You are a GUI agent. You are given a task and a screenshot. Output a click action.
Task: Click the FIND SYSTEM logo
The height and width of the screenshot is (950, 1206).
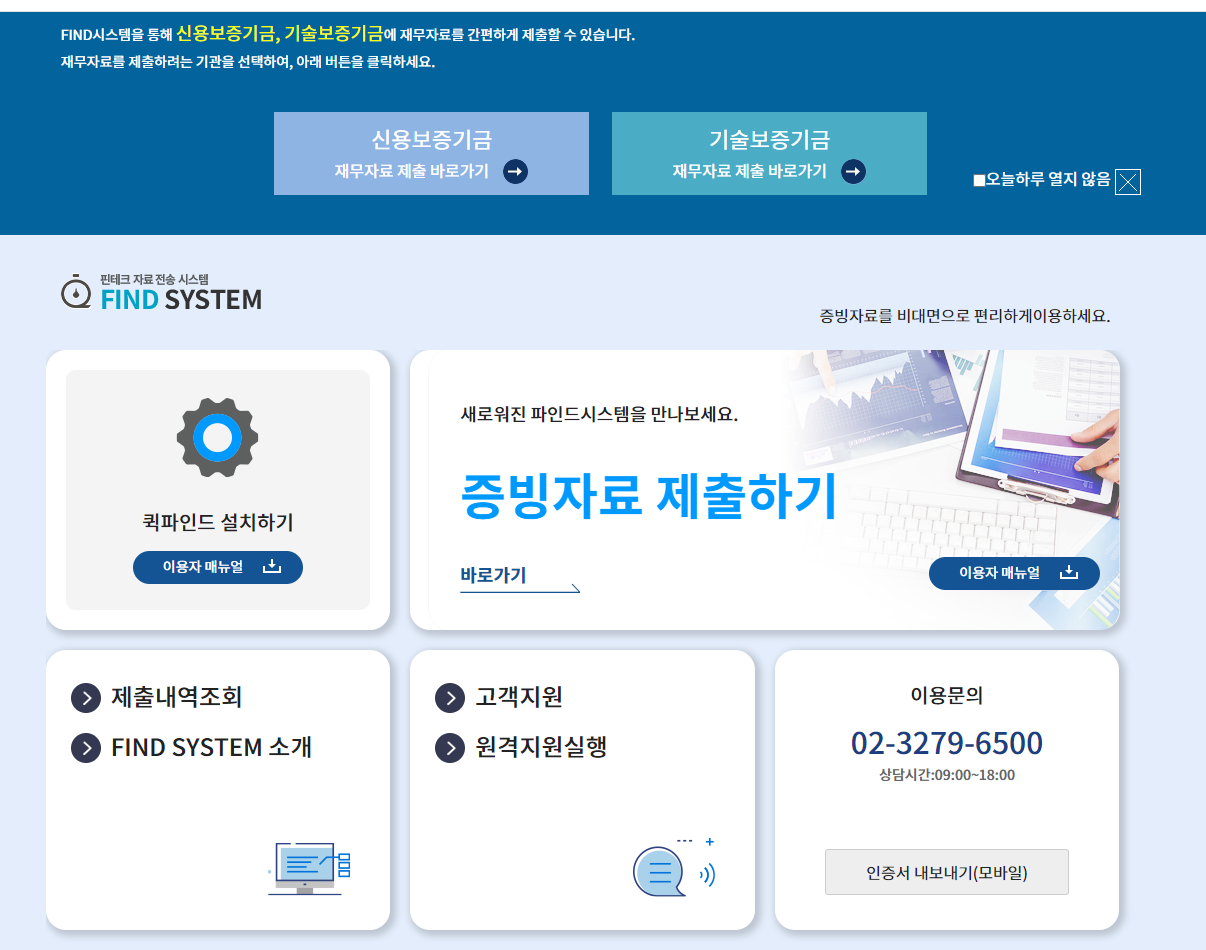(161, 292)
